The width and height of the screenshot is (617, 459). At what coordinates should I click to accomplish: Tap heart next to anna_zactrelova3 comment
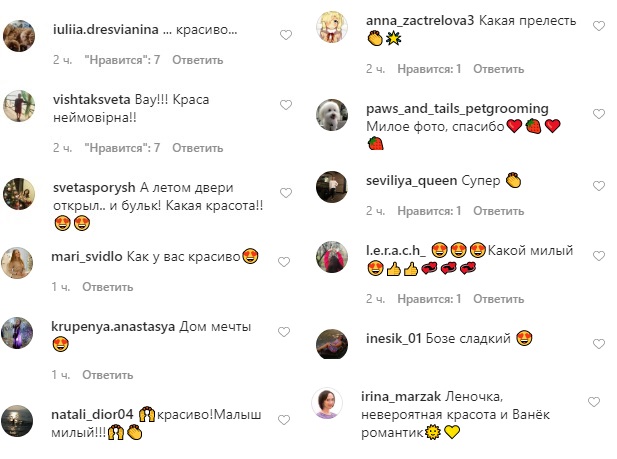click(599, 26)
